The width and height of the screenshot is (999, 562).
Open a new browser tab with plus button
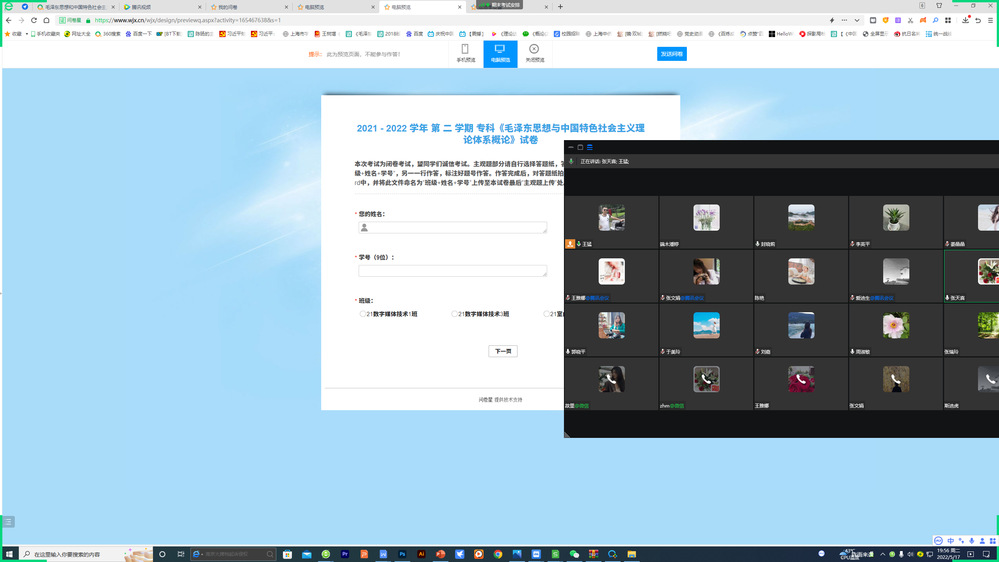click(x=560, y=6)
